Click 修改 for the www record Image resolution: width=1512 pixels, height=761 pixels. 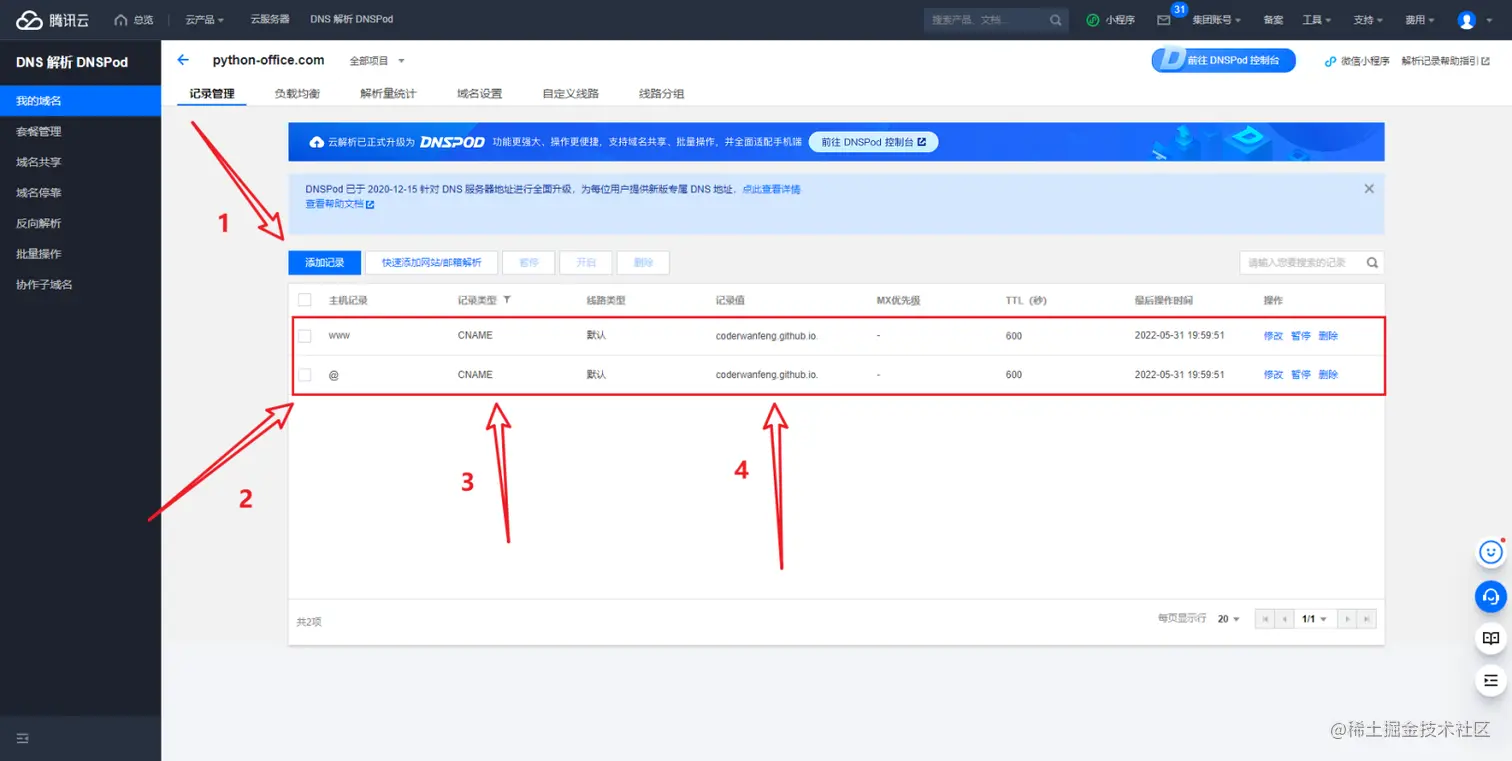pyautogui.click(x=1273, y=336)
